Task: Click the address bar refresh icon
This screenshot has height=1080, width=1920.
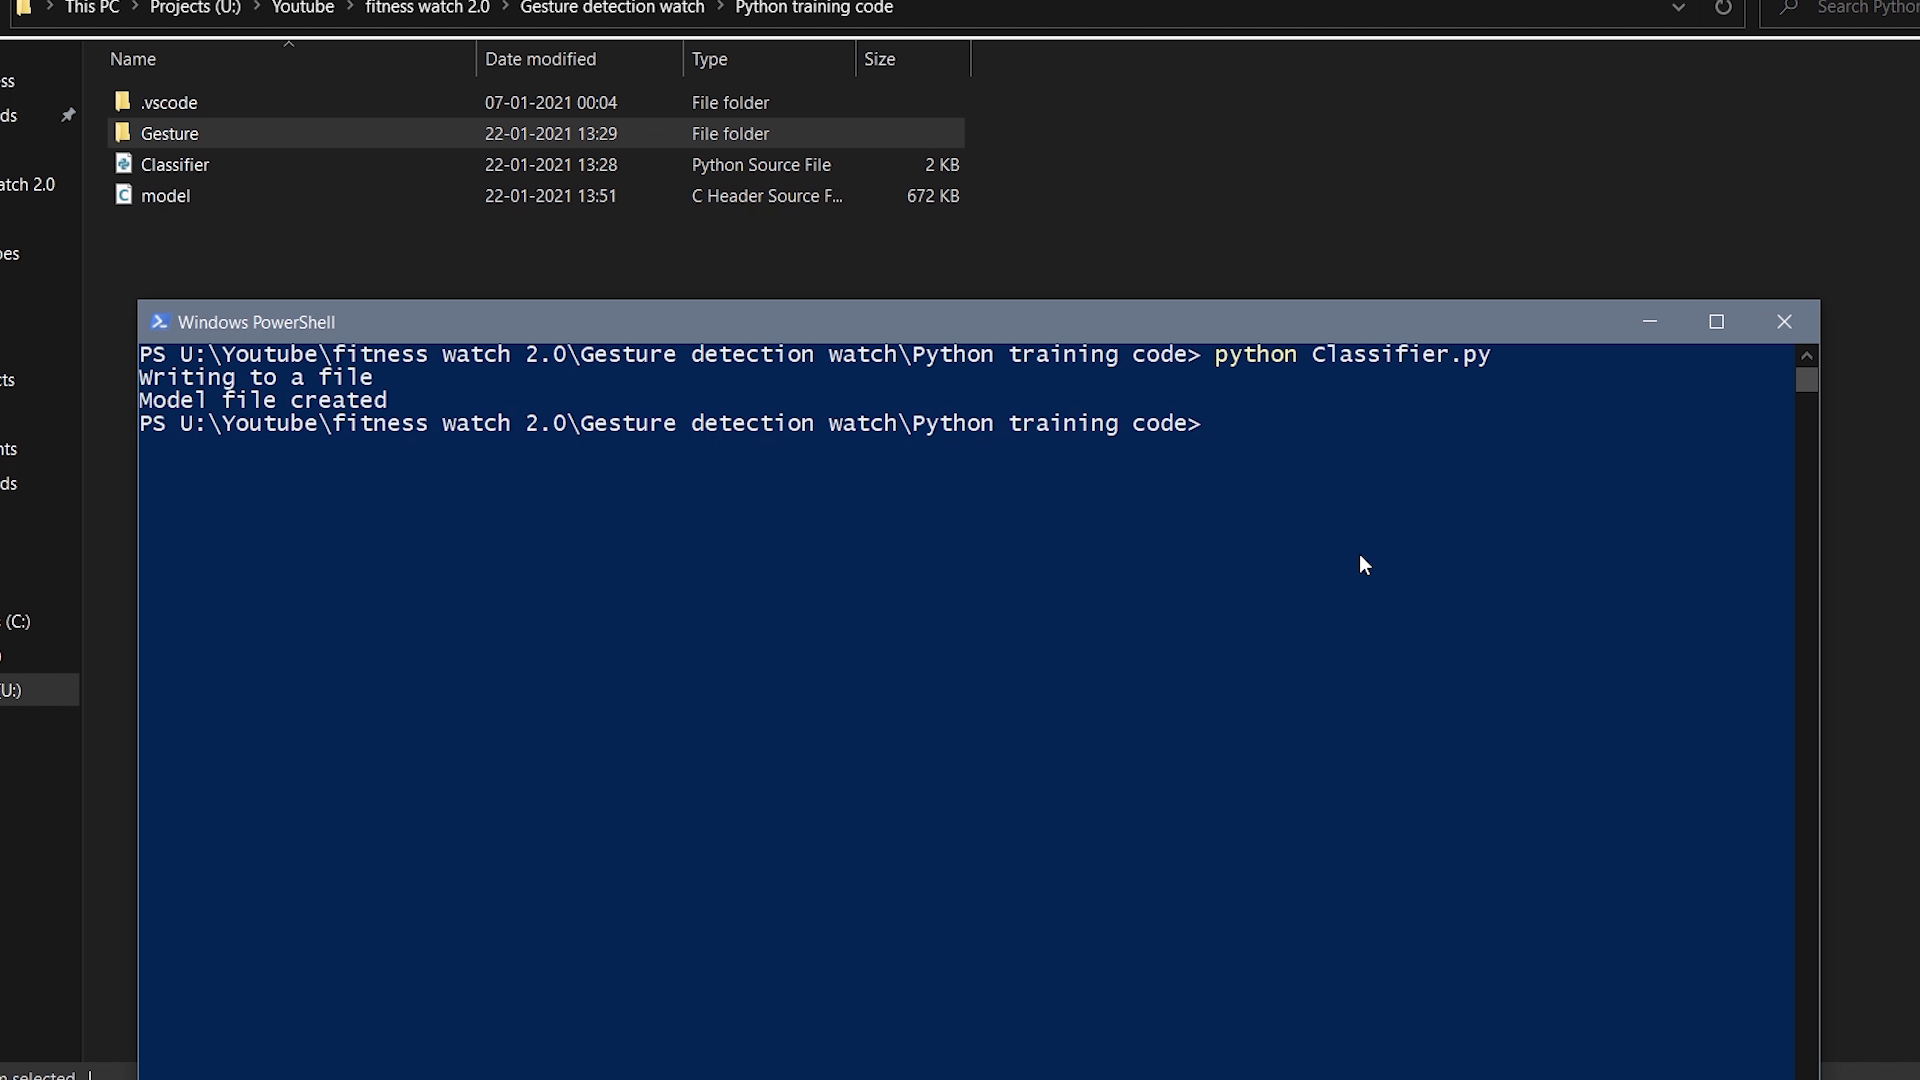Action: (1723, 8)
